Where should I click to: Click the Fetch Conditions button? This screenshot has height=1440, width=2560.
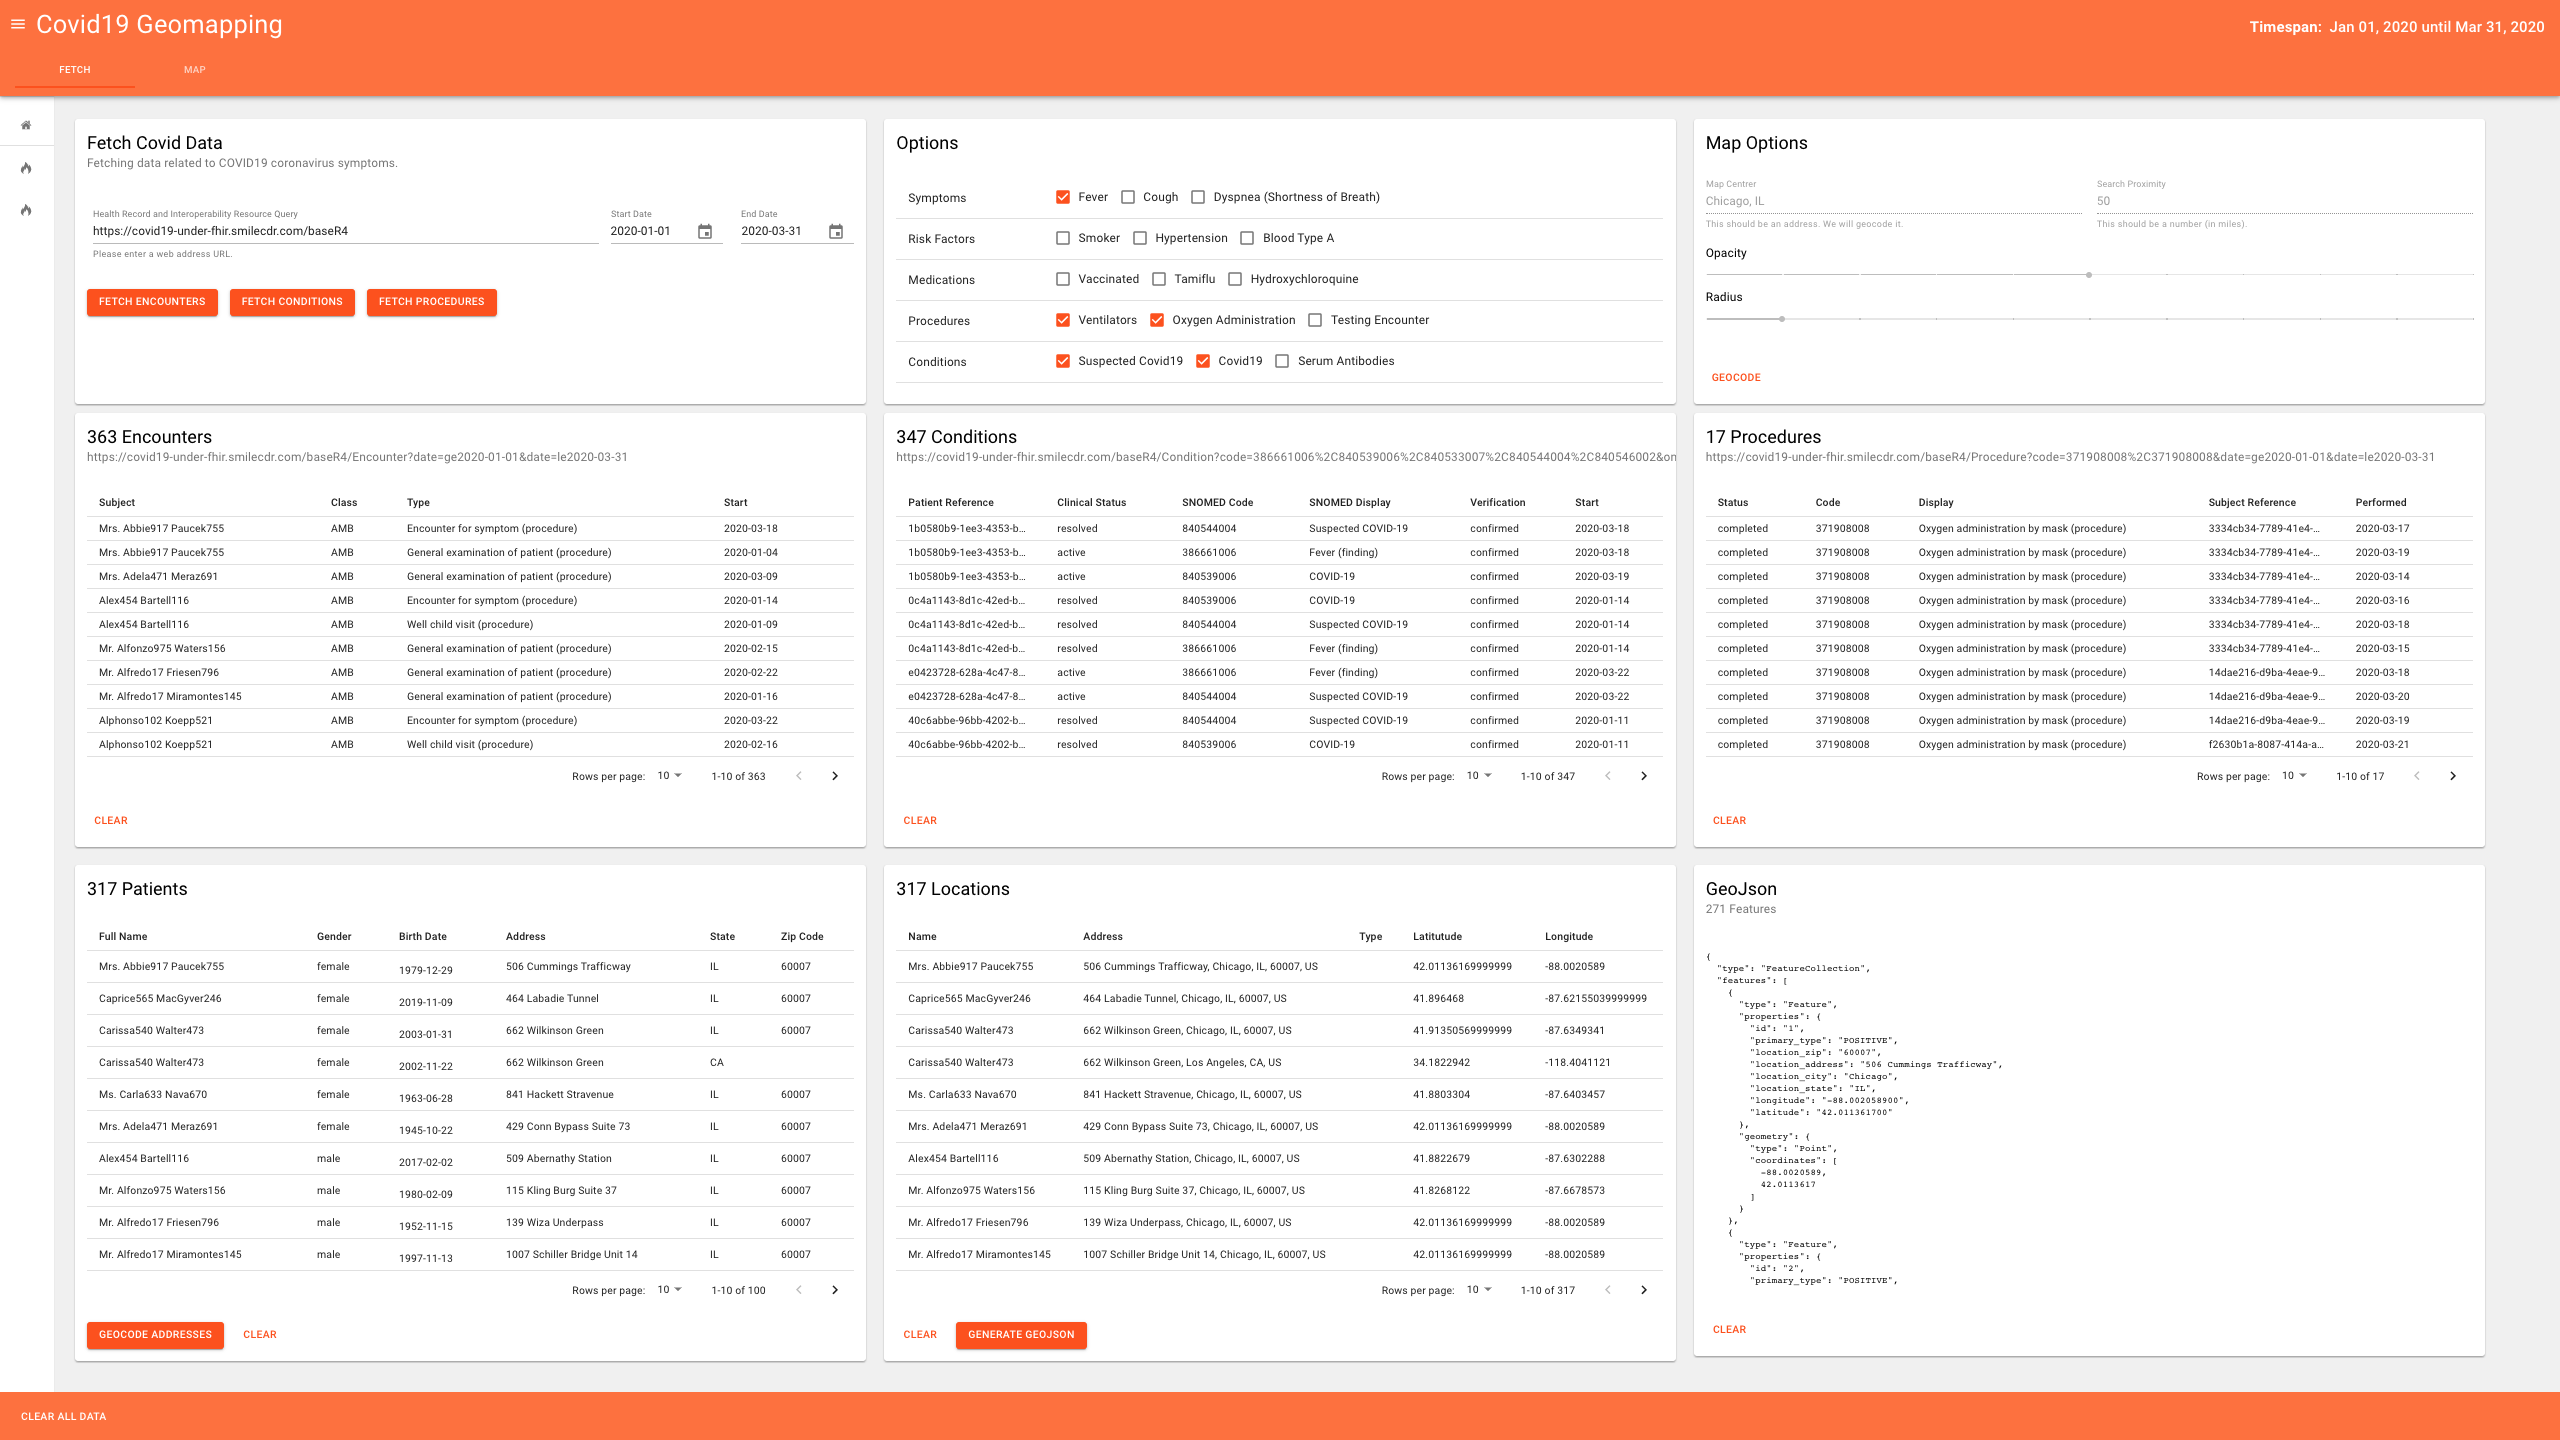pyautogui.click(x=292, y=302)
